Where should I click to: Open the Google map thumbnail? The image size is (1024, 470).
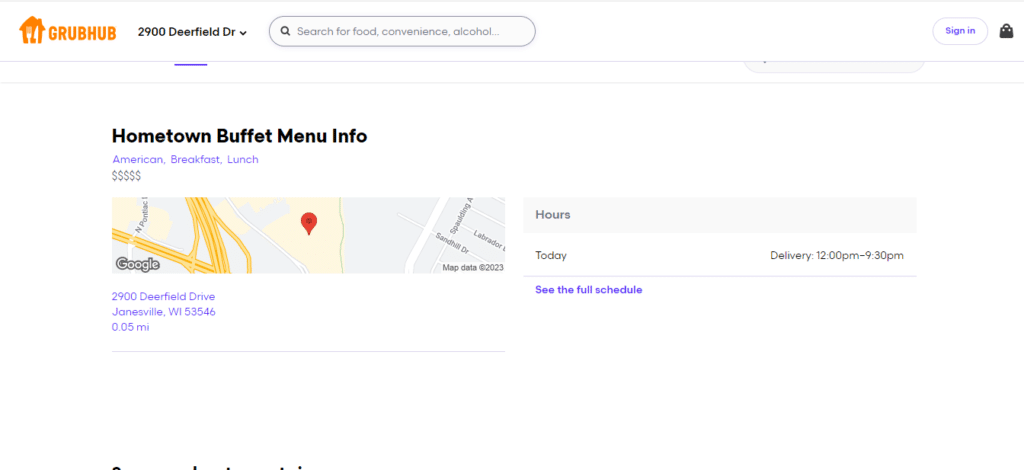(308, 235)
